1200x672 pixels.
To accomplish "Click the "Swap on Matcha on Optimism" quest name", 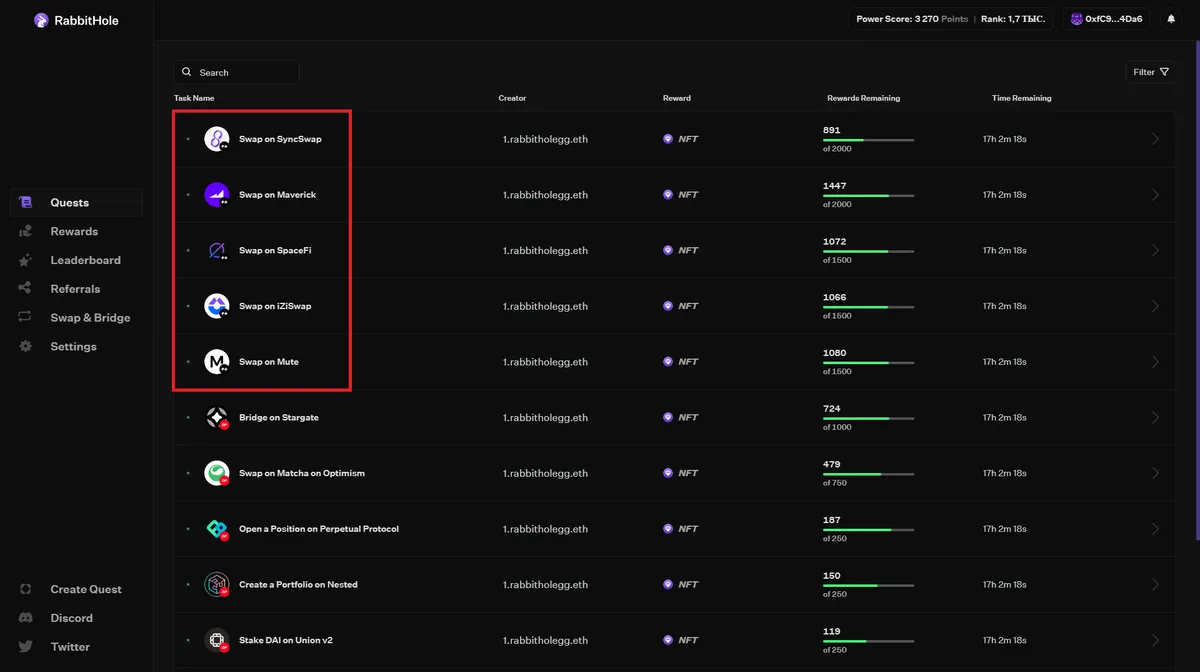I will (x=302, y=473).
